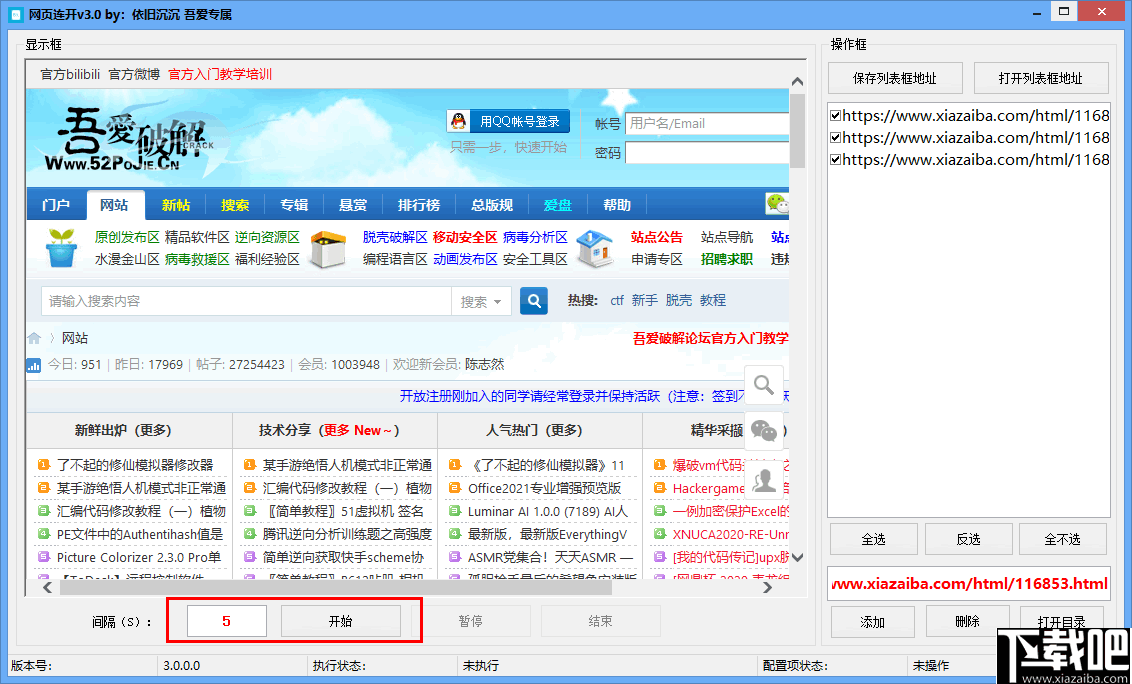
Task: Click the floating user profile sidebar icon
Action: [x=764, y=479]
